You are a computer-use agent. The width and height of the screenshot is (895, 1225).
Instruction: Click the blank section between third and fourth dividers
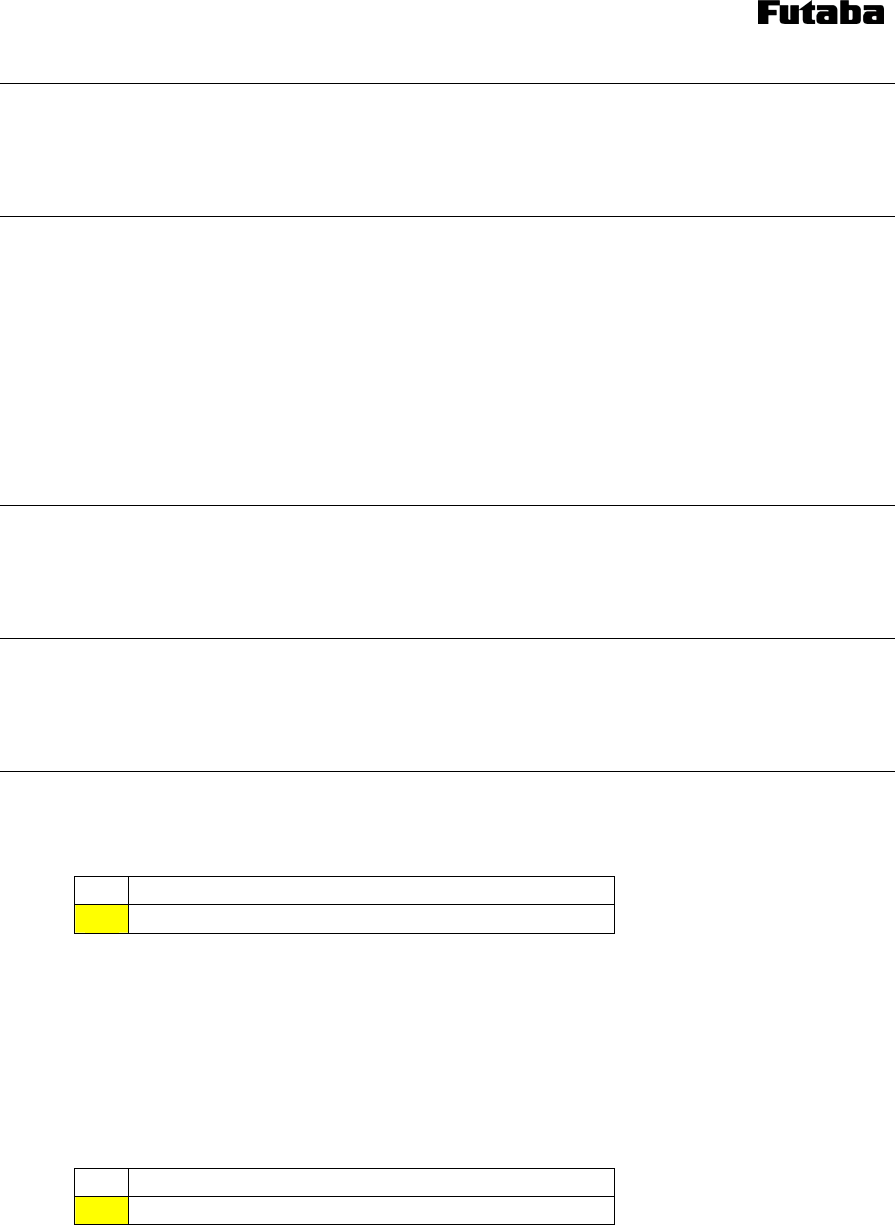(447, 572)
